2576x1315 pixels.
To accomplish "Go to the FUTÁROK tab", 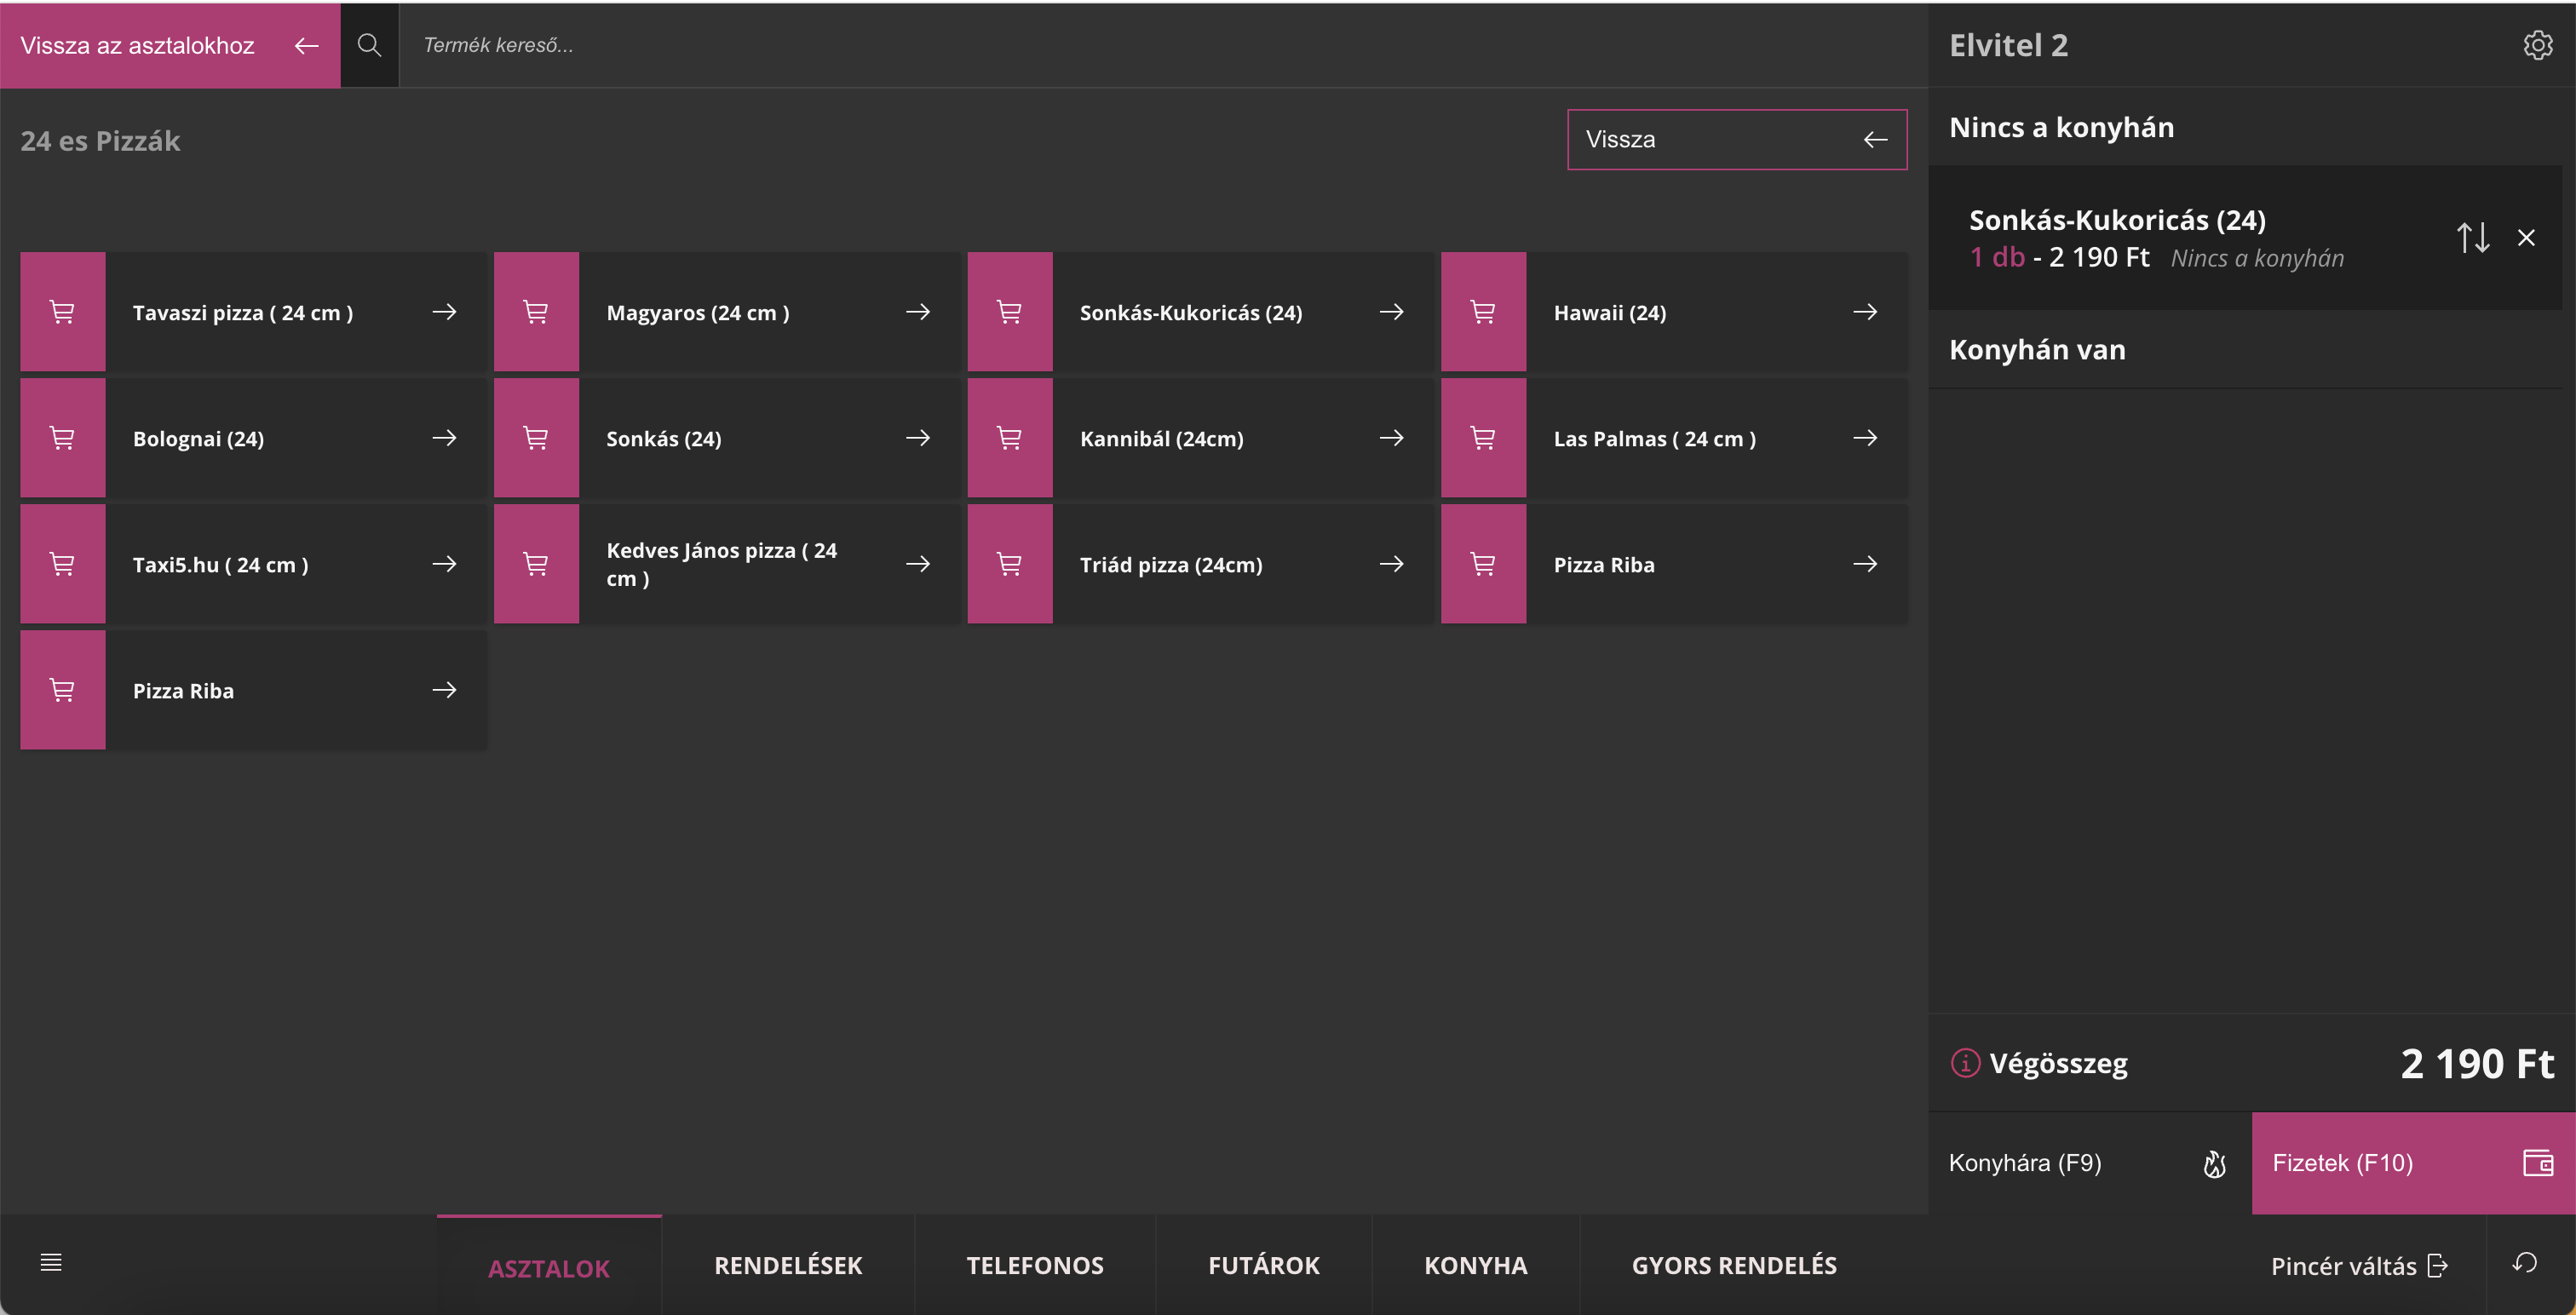I will tap(1263, 1266).
